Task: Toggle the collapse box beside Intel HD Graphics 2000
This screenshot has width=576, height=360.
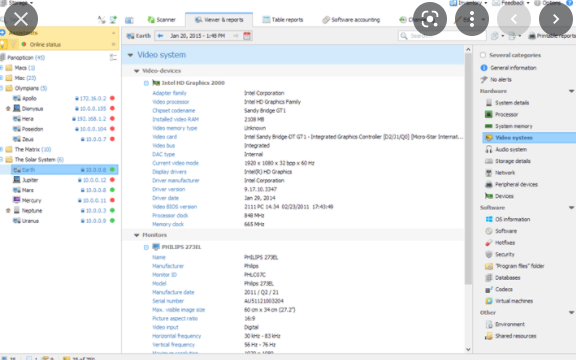Action: pyautogui.click(x=146, y=83)
